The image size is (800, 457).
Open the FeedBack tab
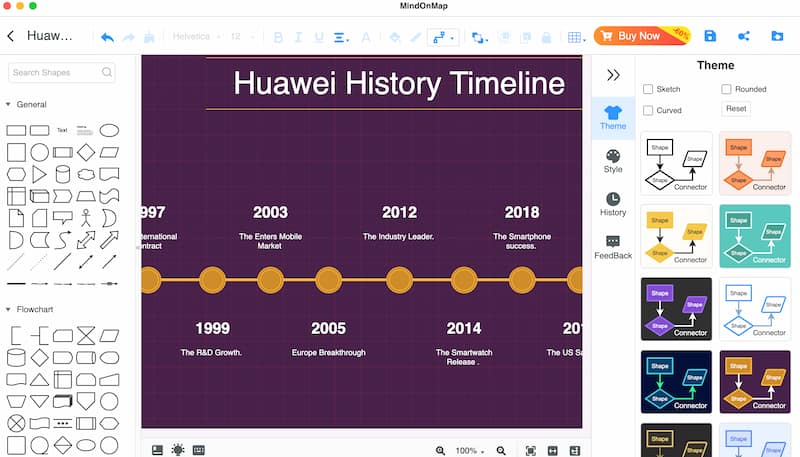pyautogui.click(x=613, y=247)
